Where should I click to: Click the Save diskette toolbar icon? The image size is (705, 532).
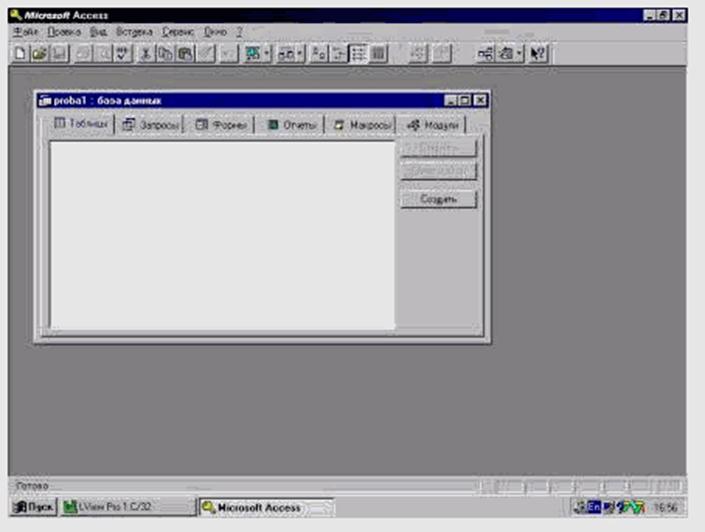click(59, 54)
